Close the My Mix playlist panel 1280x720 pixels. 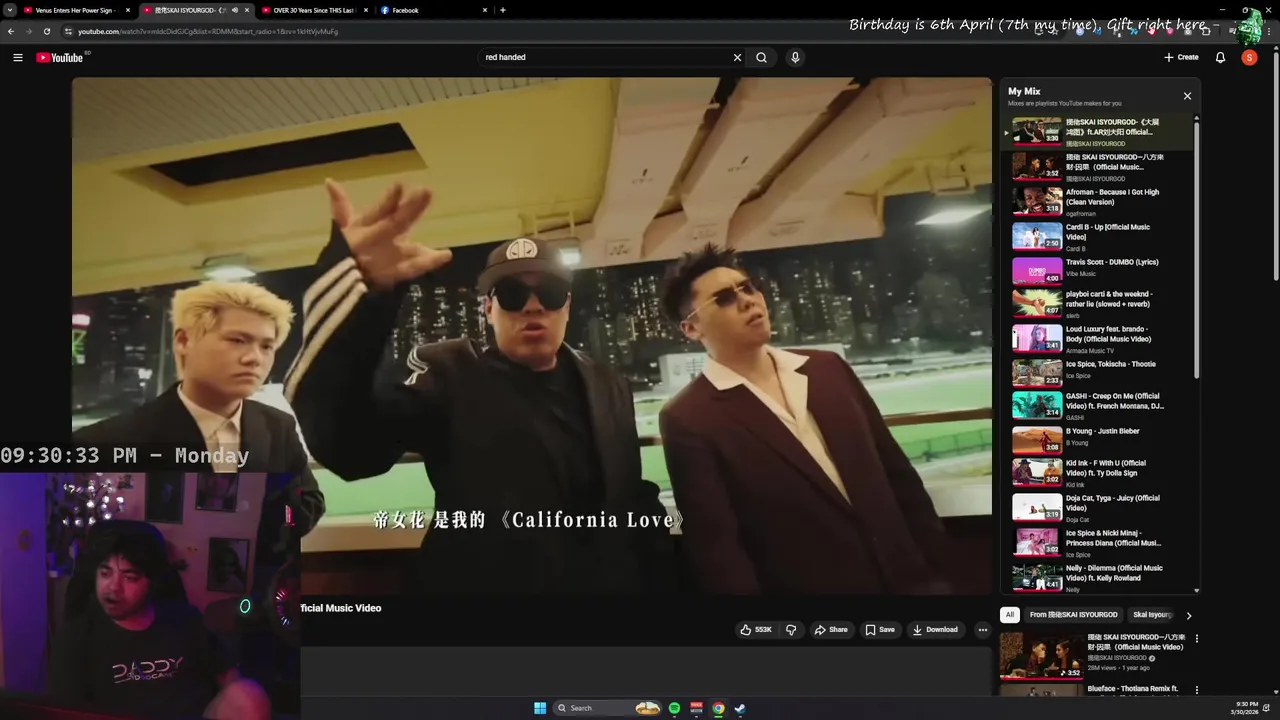(x=1187, y=96)
